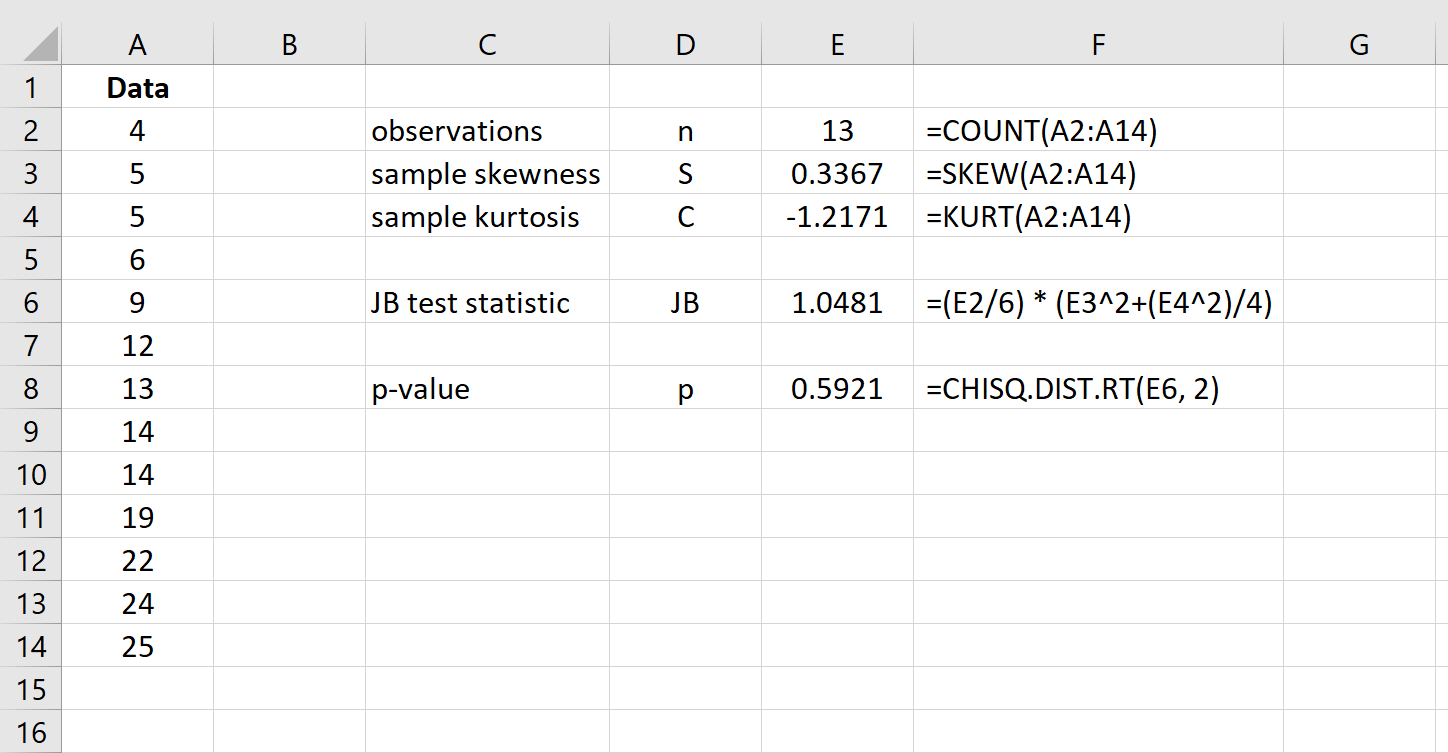Select row 5 header
This screenshot has width=1448, height=753.
[31, 260]
